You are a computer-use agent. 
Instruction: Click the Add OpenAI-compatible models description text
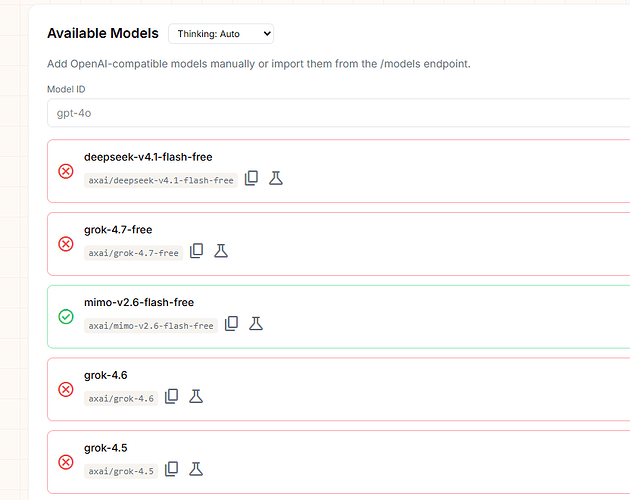click(259, 64)
